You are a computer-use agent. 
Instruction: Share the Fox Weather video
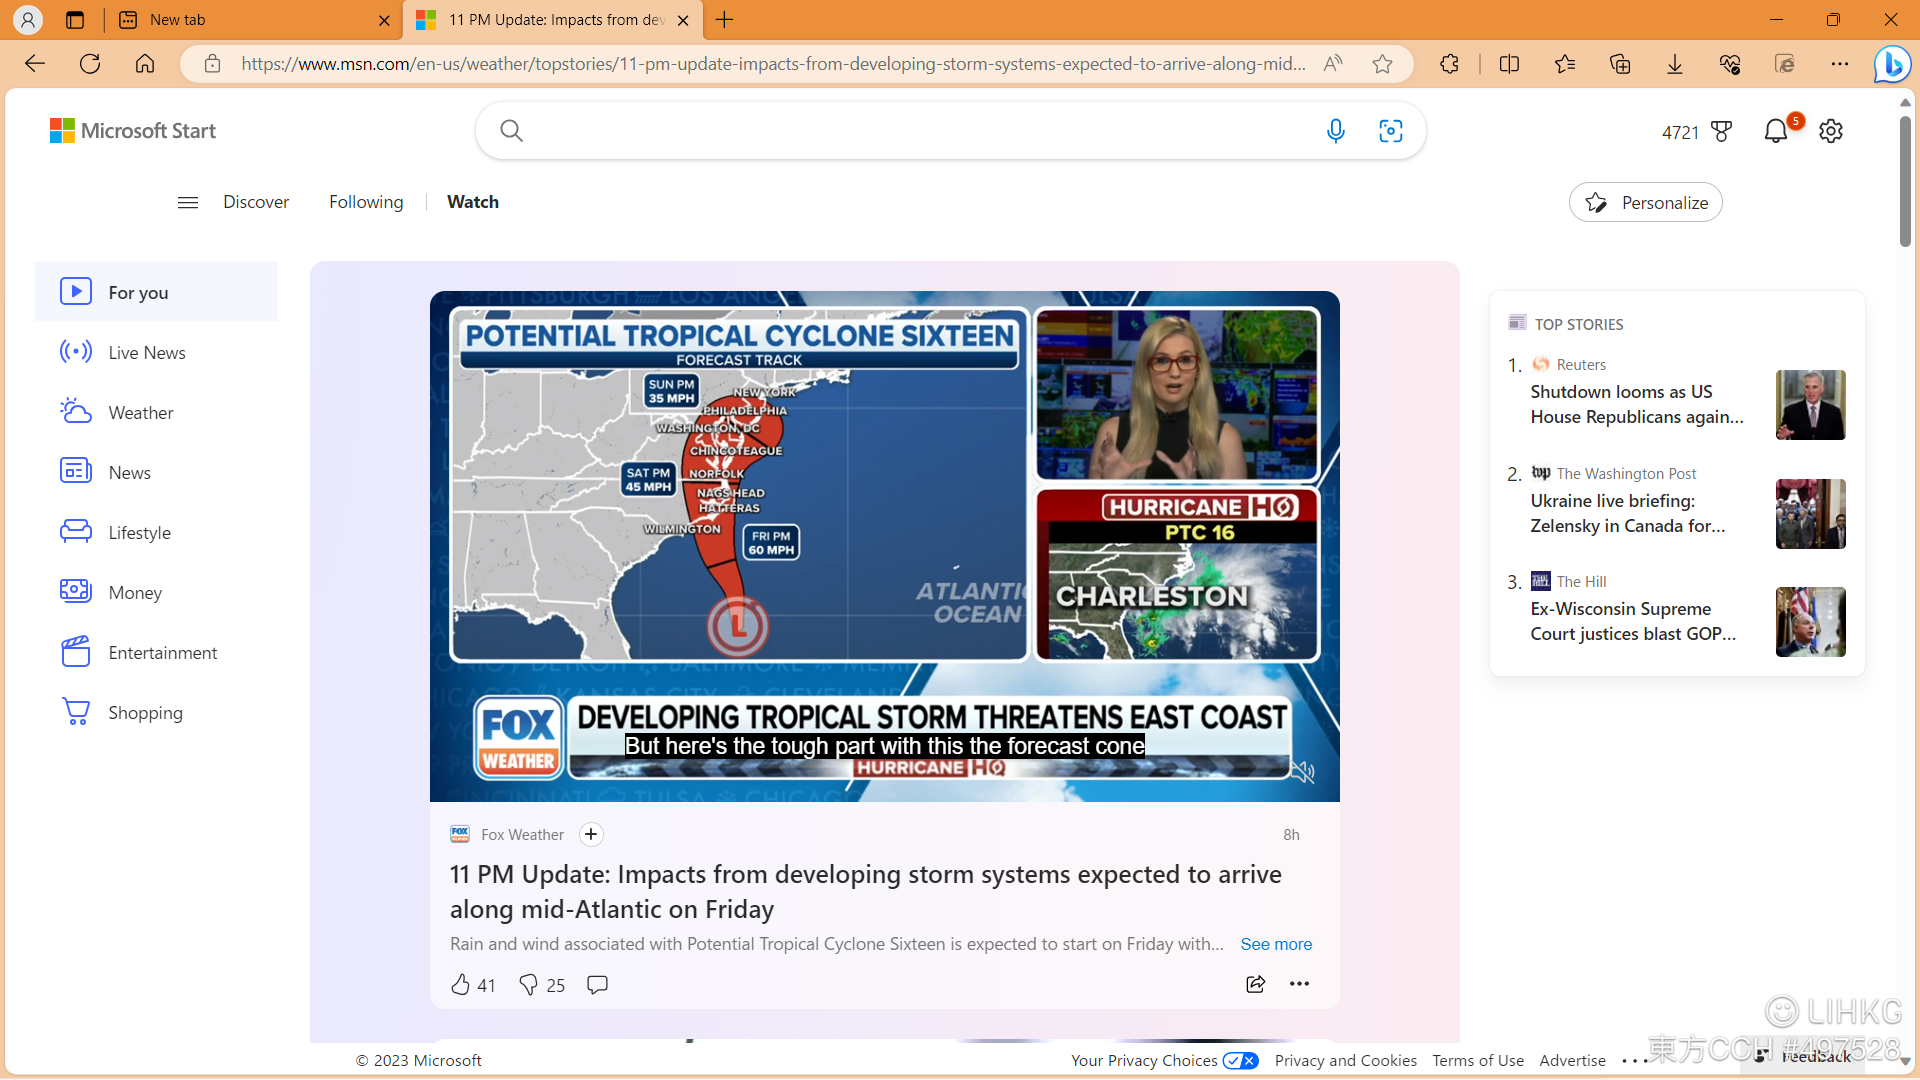tap(1256, 984)
